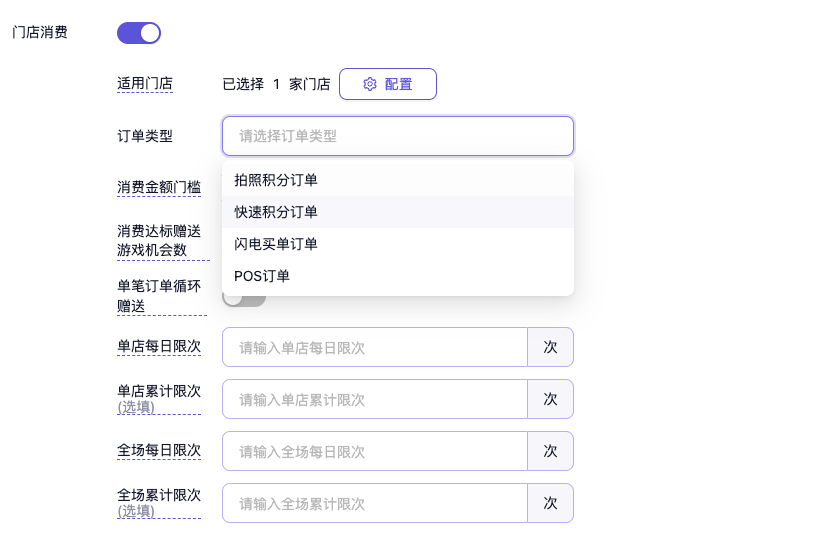Click the 全场累计限次 input box
The image size is (835, 534).
(374, 504)
